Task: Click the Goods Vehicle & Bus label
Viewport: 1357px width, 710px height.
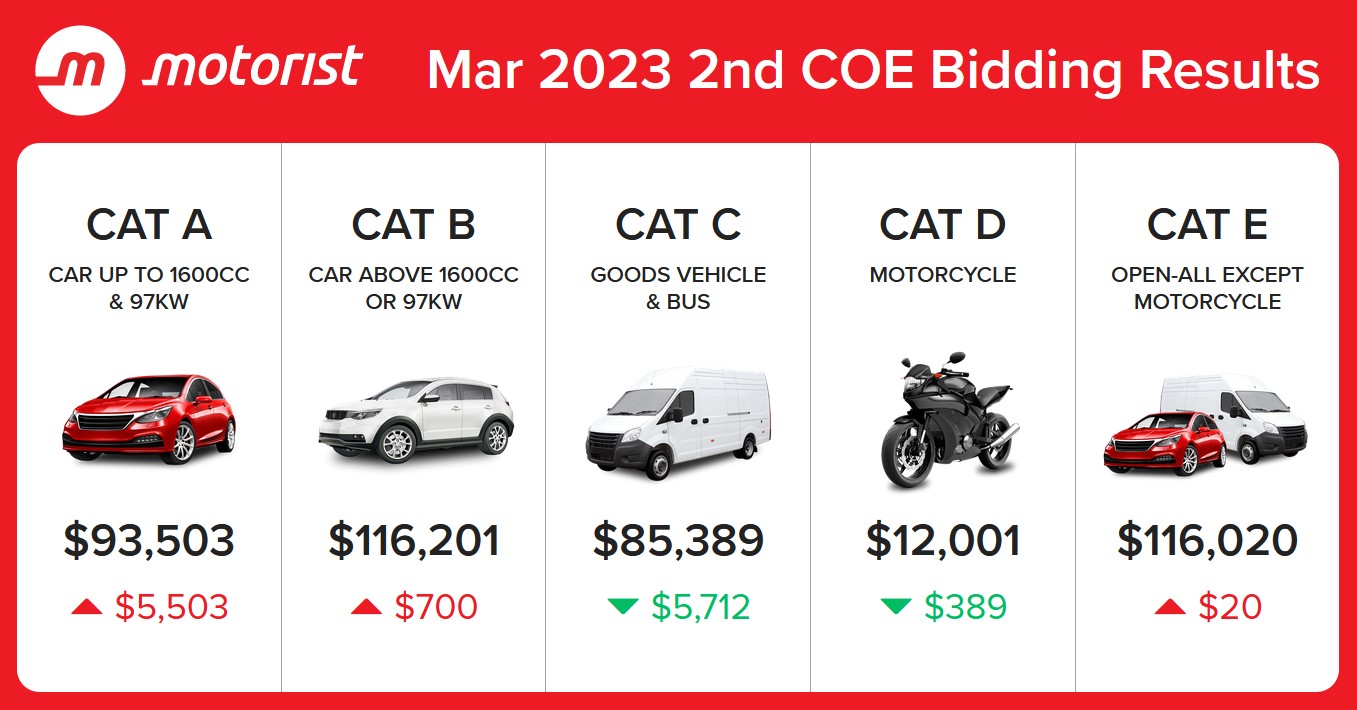Action: [678, 288]
